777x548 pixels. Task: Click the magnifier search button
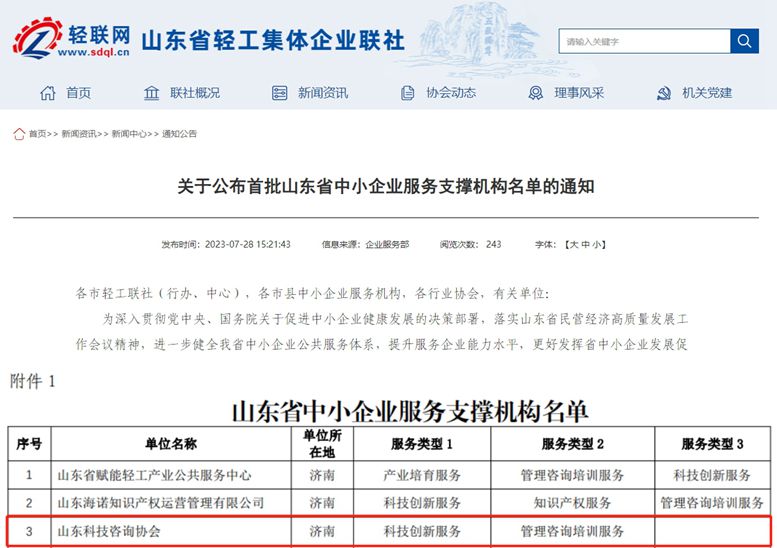click(744, 41)
